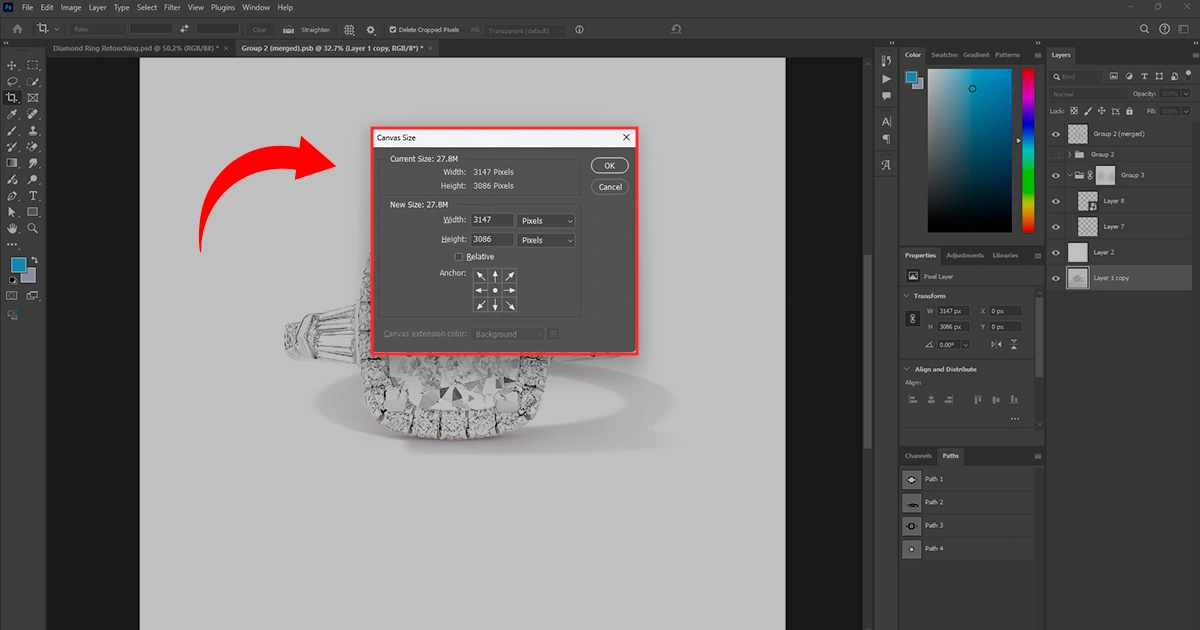Collapse the Transform section in Properties
This screenshot has width=1200, height=630.
tap(907, 296)
